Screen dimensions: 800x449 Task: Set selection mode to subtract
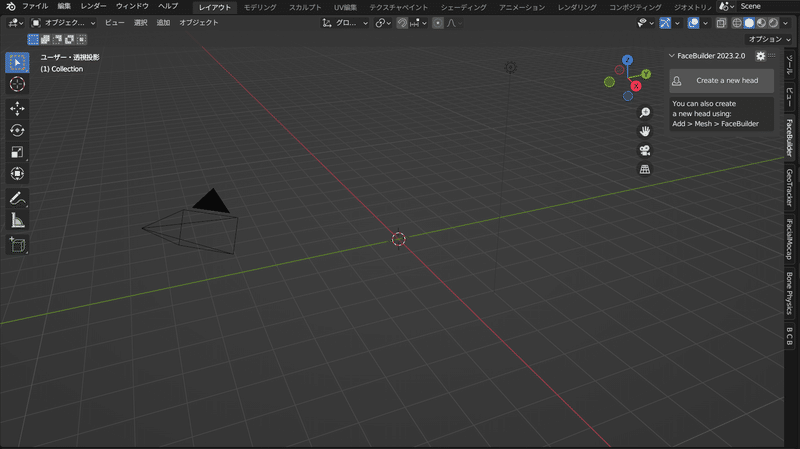[x=57, y=39]
